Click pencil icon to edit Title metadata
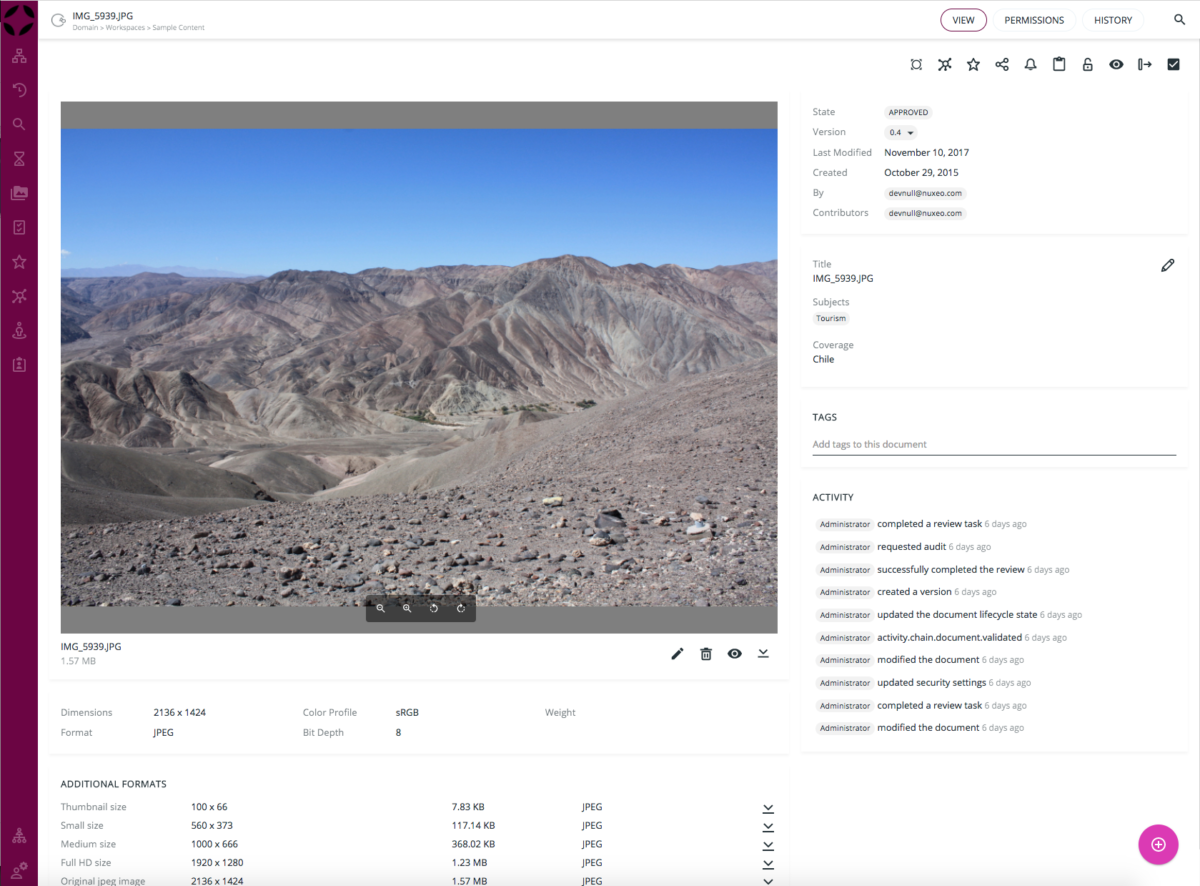1200x886 pixels. 1167,265
